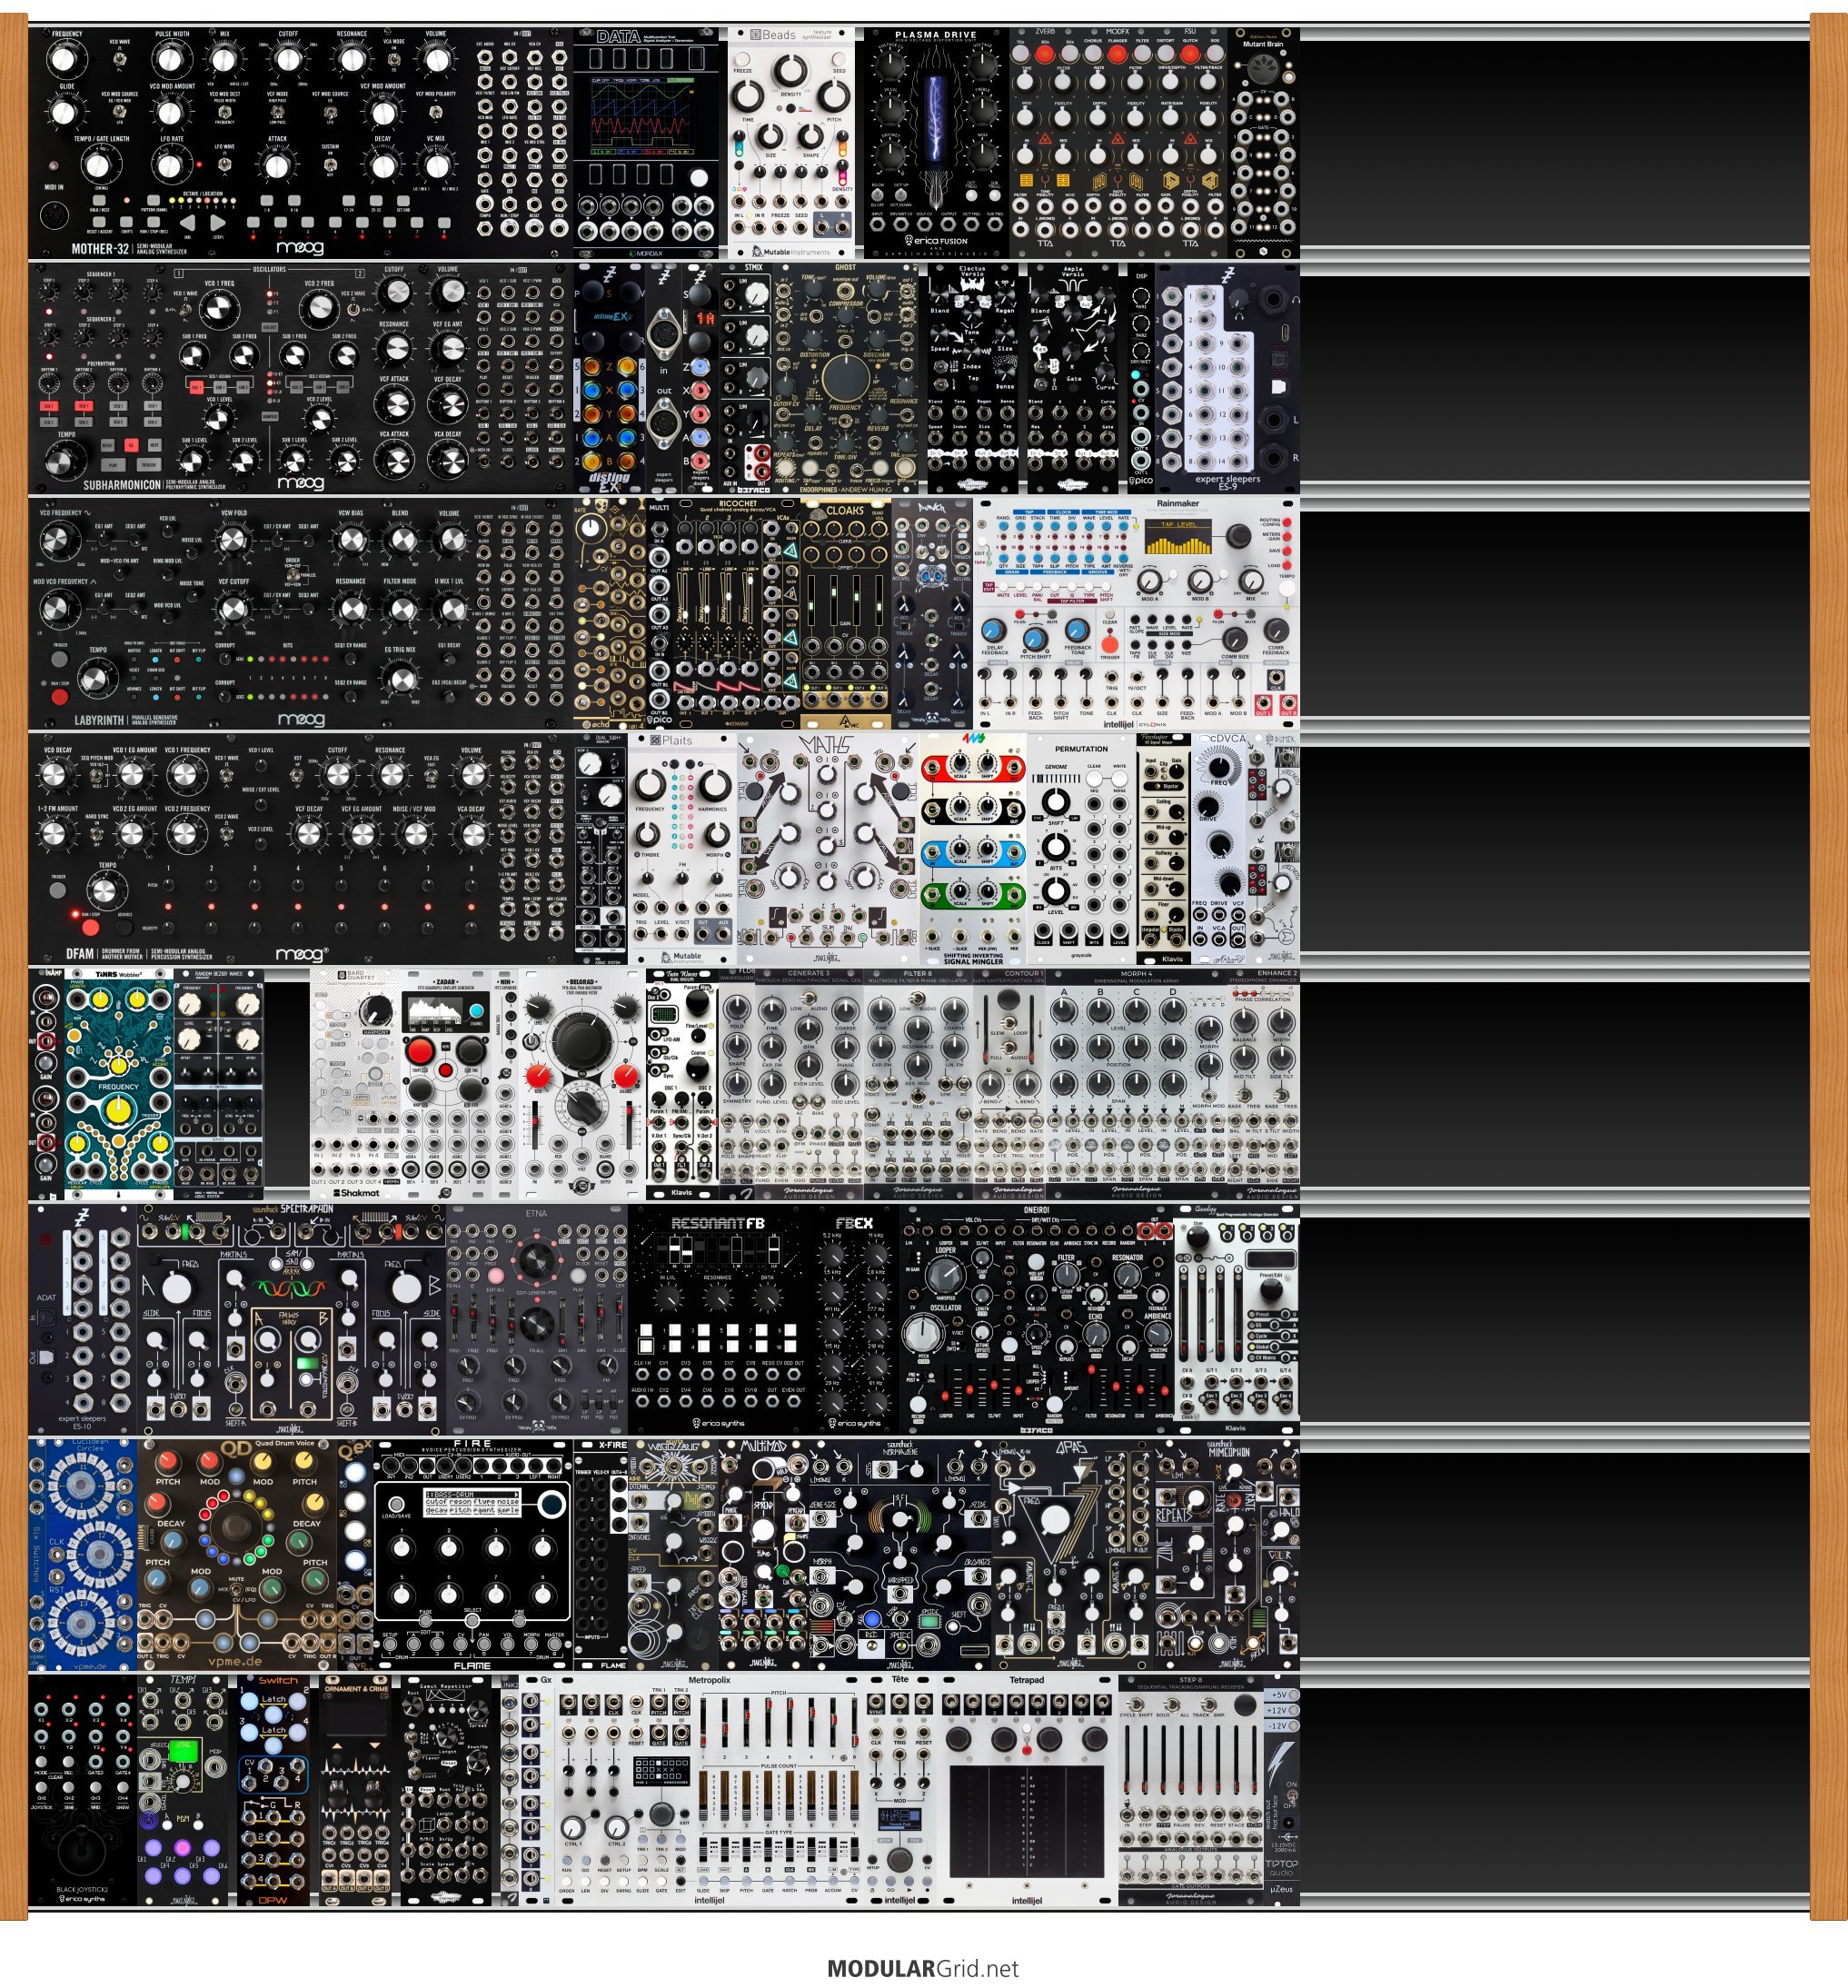Open the Random Bezier Waves module
The width and height of the screenshot is (1848, 1988).
[x=219, y=1084]
